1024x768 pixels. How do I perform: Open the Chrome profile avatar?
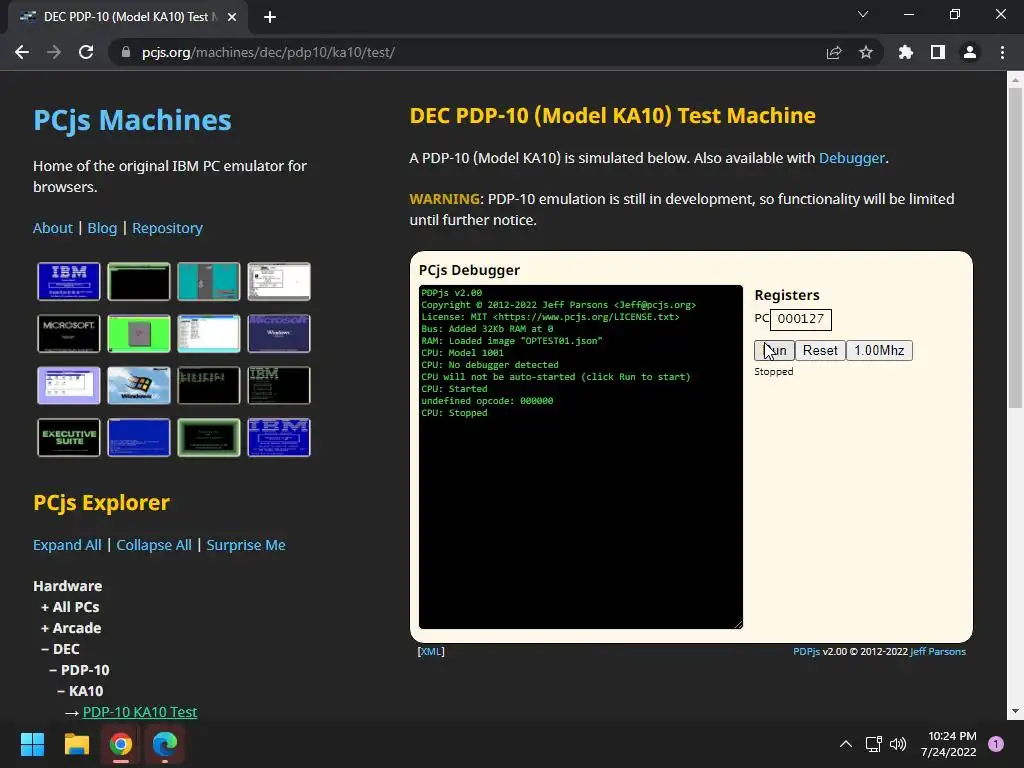point(969,52)
